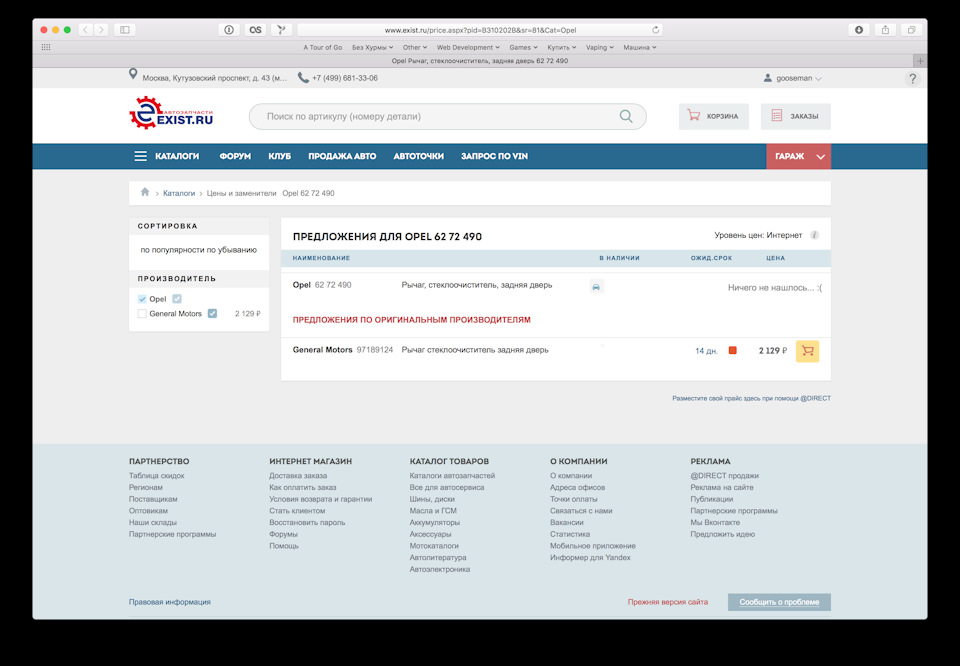Go back in Safari
This screenshot has width=960, height=666.
[x=86, y=29]
